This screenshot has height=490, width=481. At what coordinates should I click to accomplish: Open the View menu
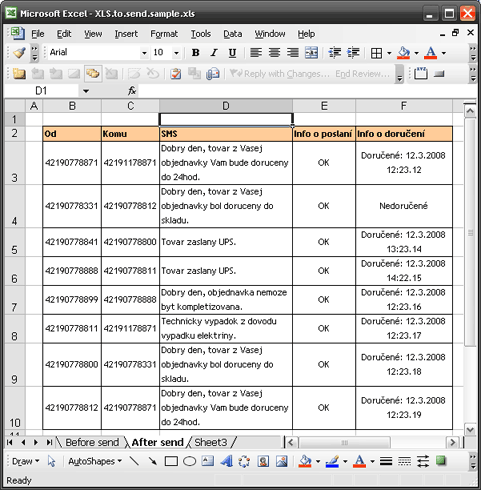point(93,34)
